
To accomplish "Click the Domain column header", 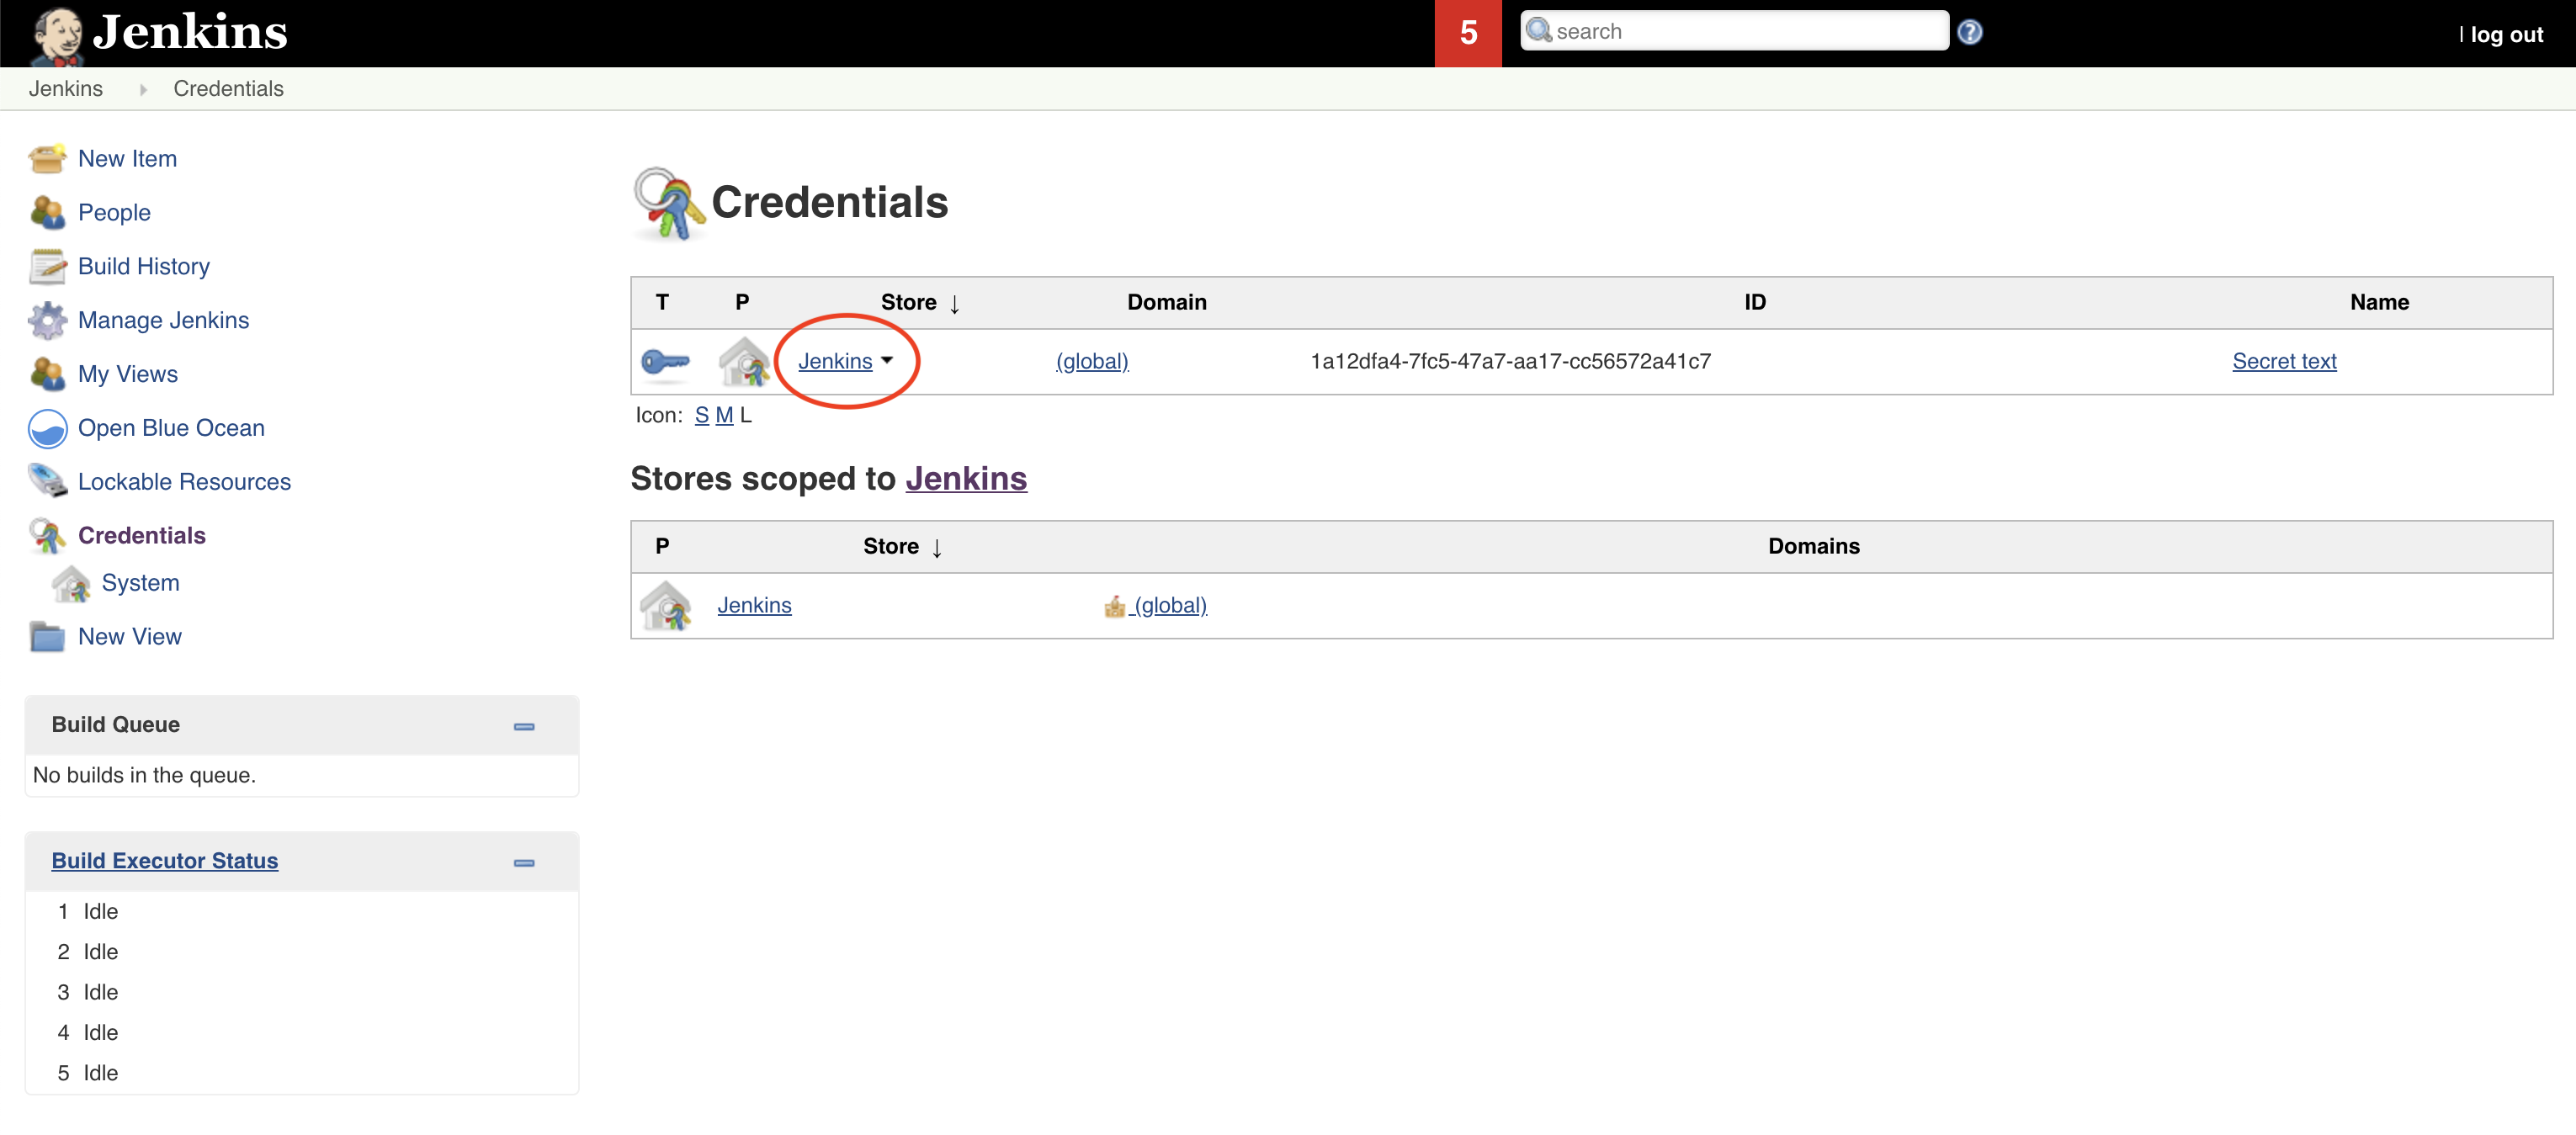I will tap(1167, 302).
